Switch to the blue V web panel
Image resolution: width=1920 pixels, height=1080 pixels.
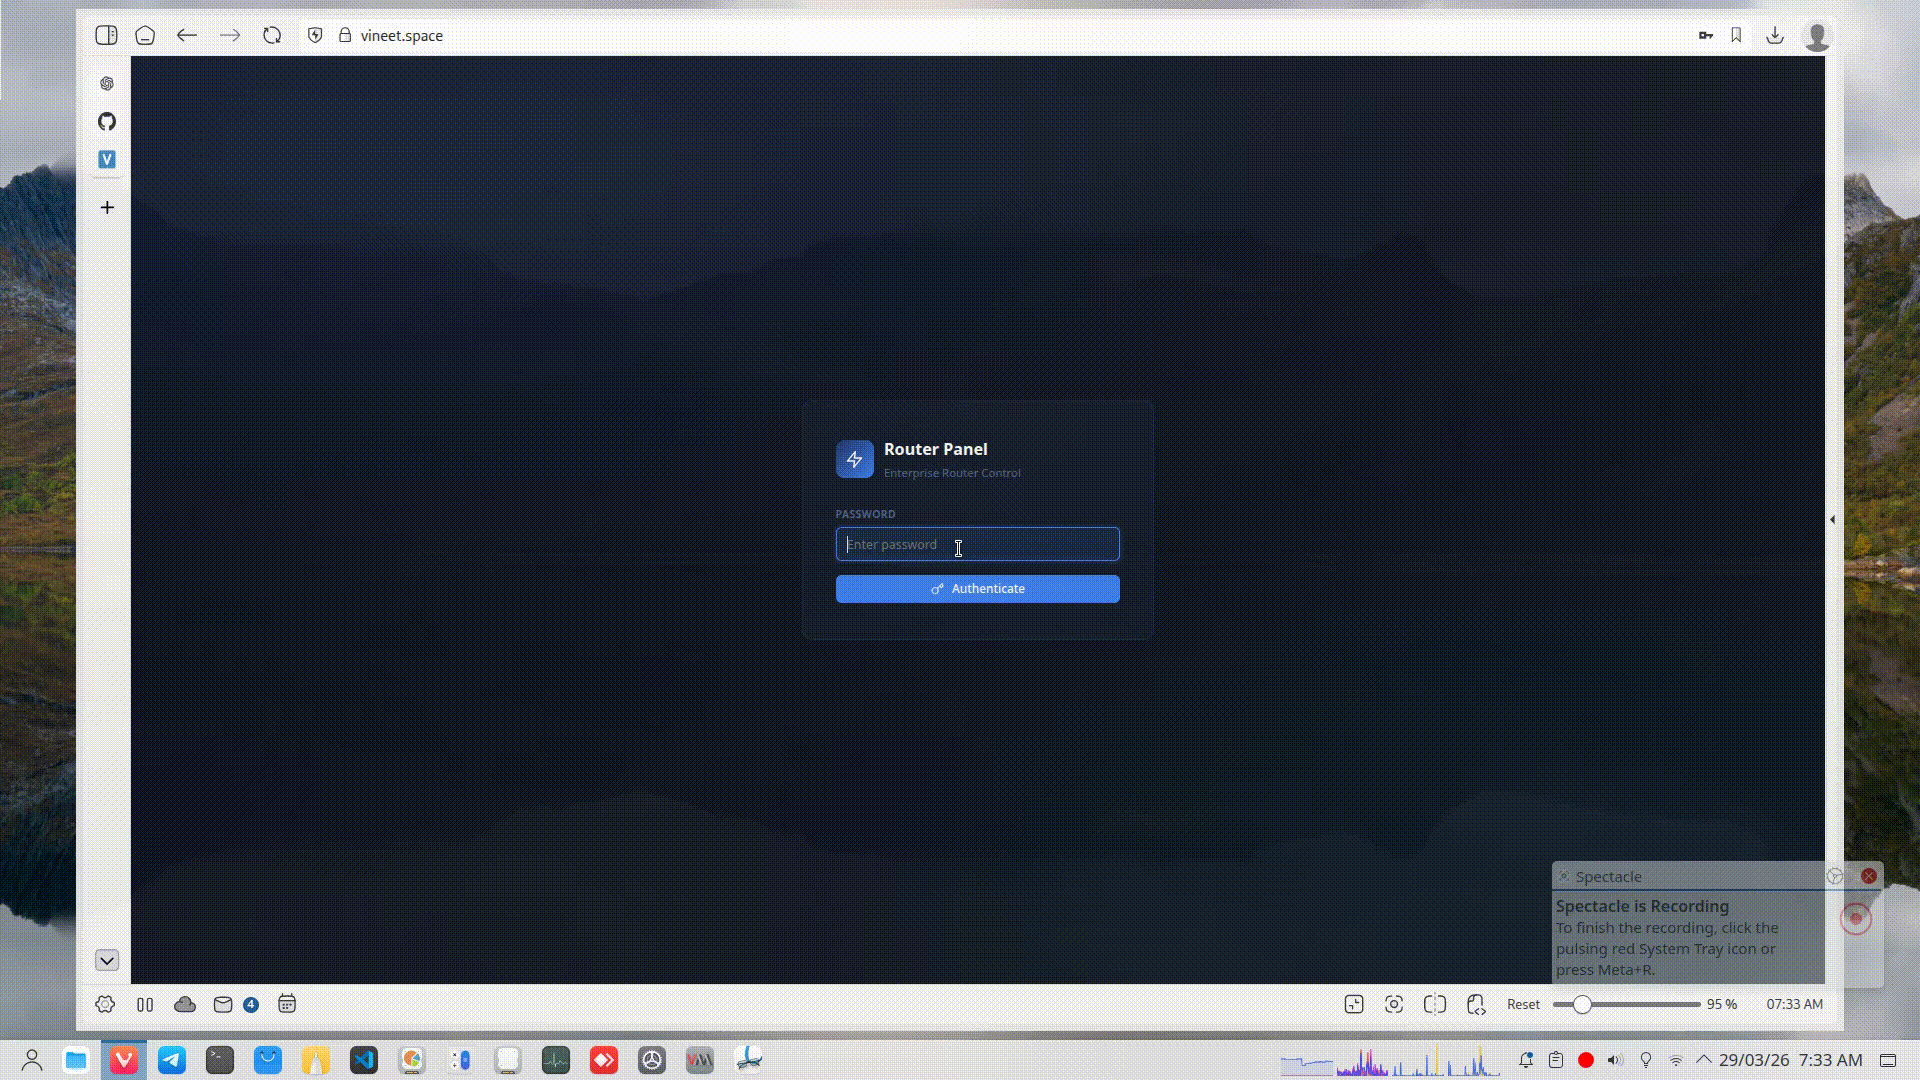[106, 158]
